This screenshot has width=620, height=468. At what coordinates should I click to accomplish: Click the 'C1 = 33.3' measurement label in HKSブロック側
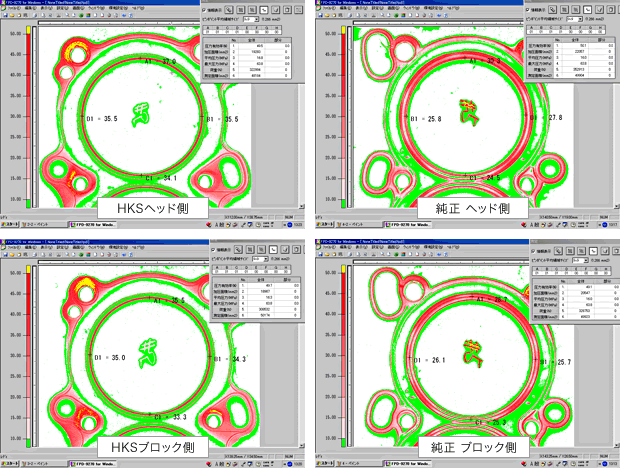pos(170,417)
